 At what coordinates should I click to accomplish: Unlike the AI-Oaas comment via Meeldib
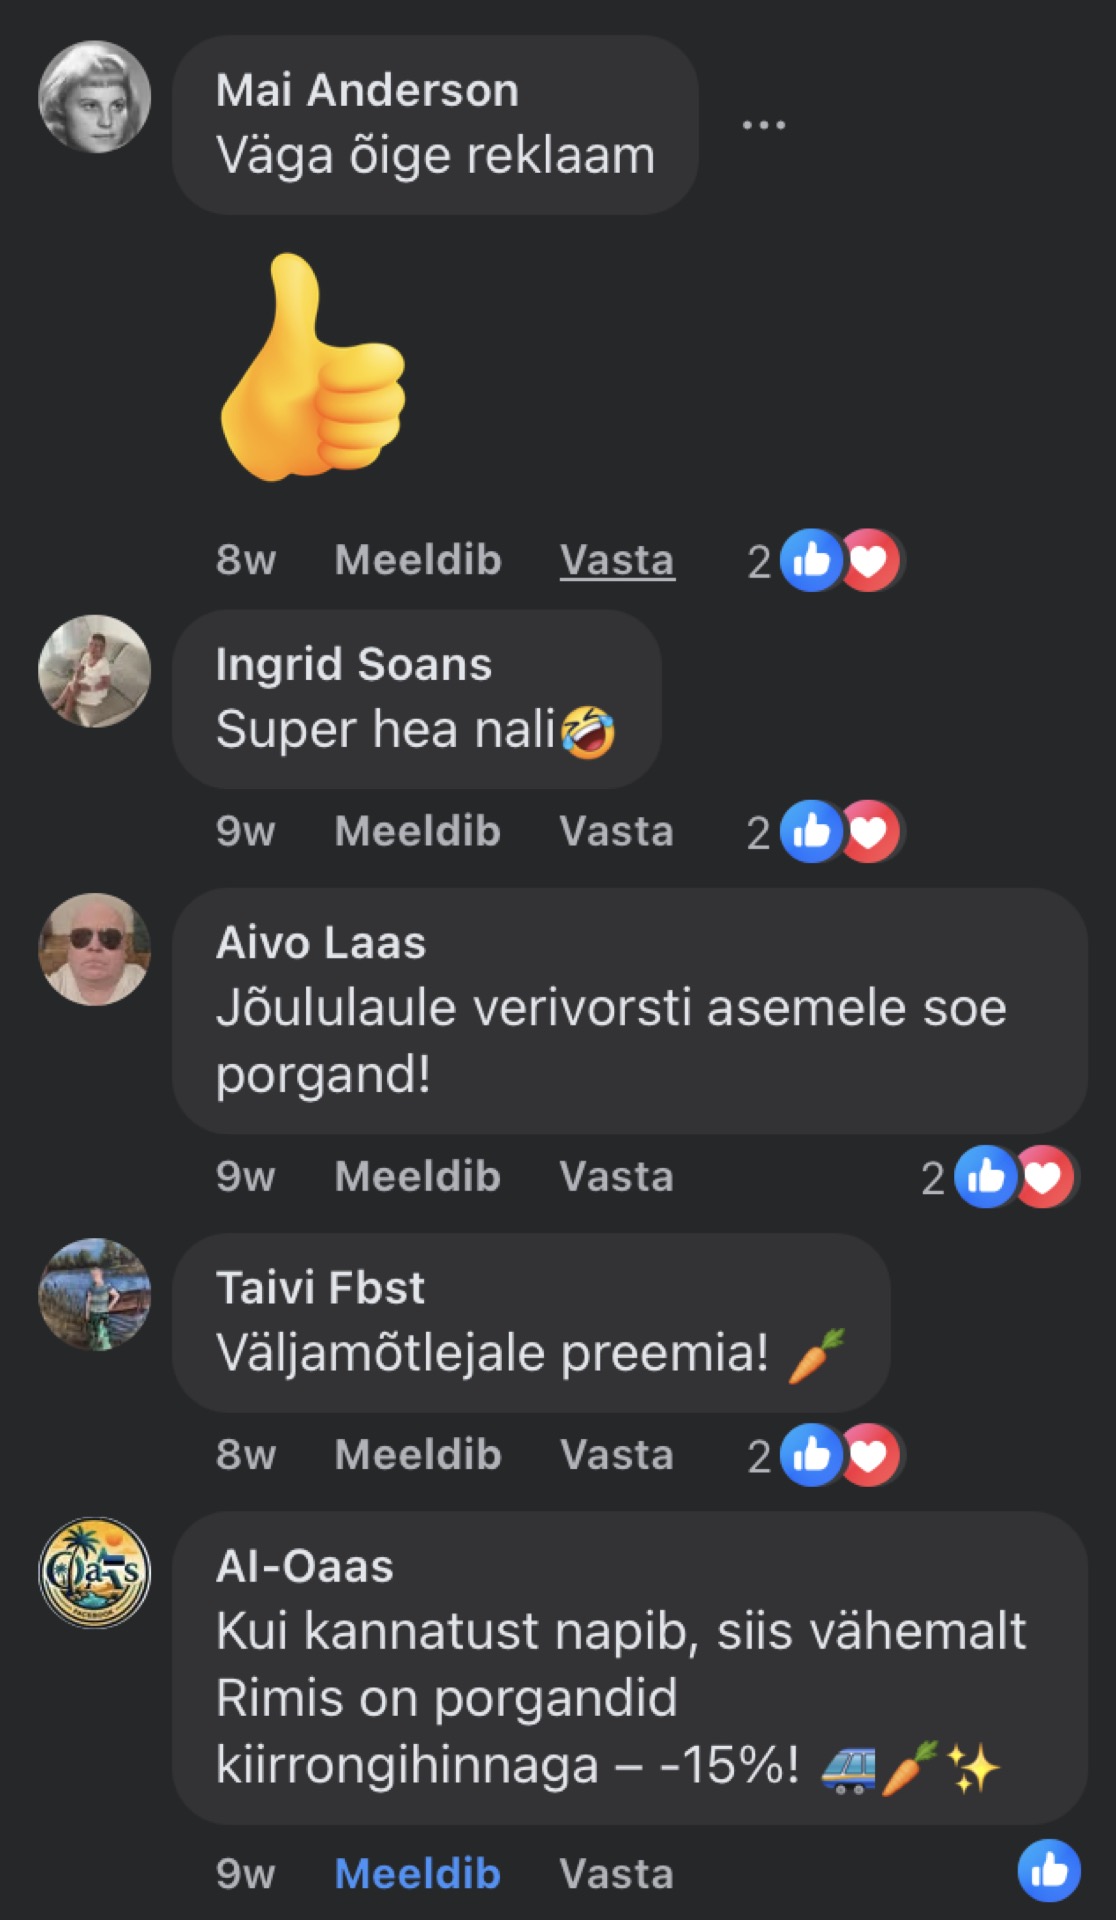point(418,1873)
